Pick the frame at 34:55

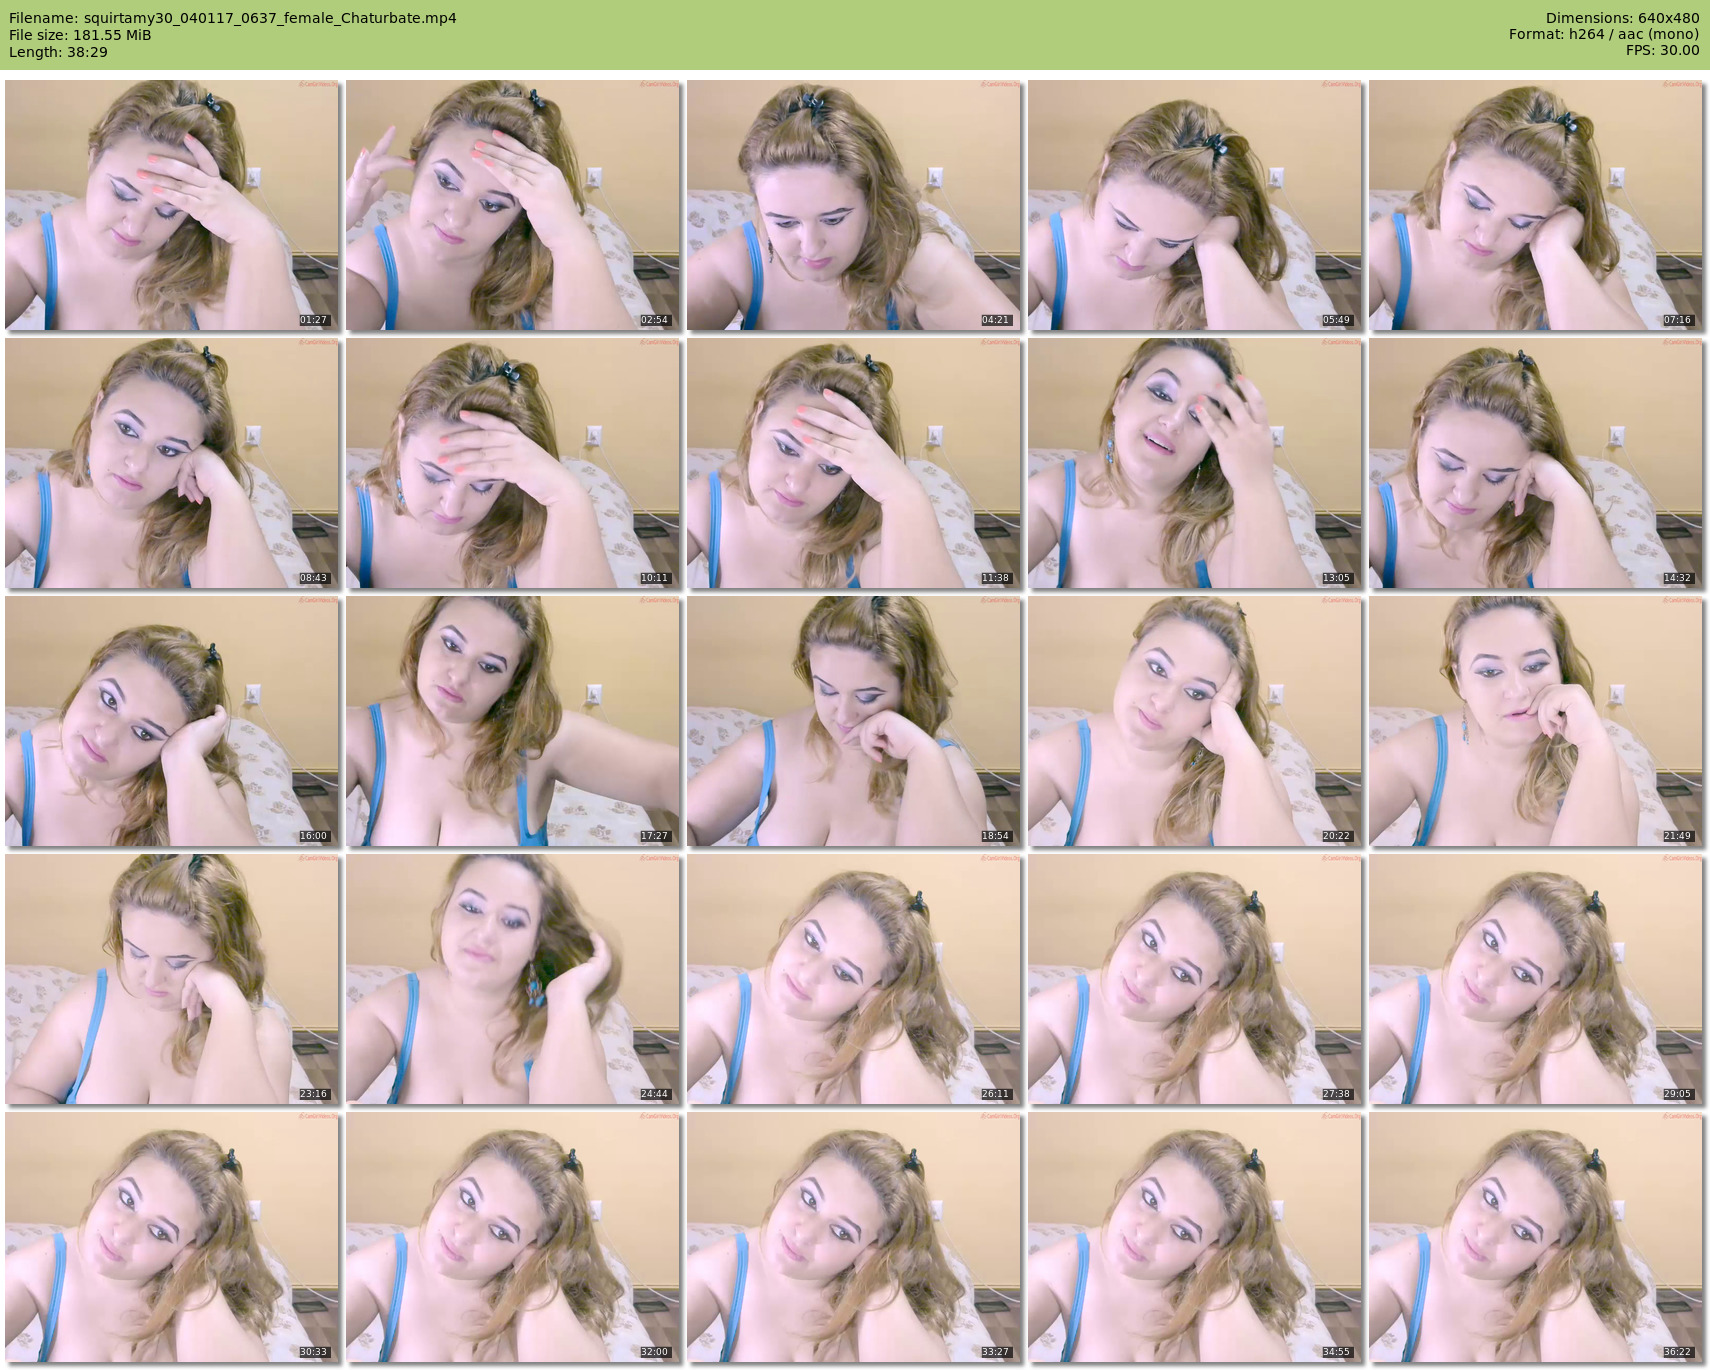1195,1237
